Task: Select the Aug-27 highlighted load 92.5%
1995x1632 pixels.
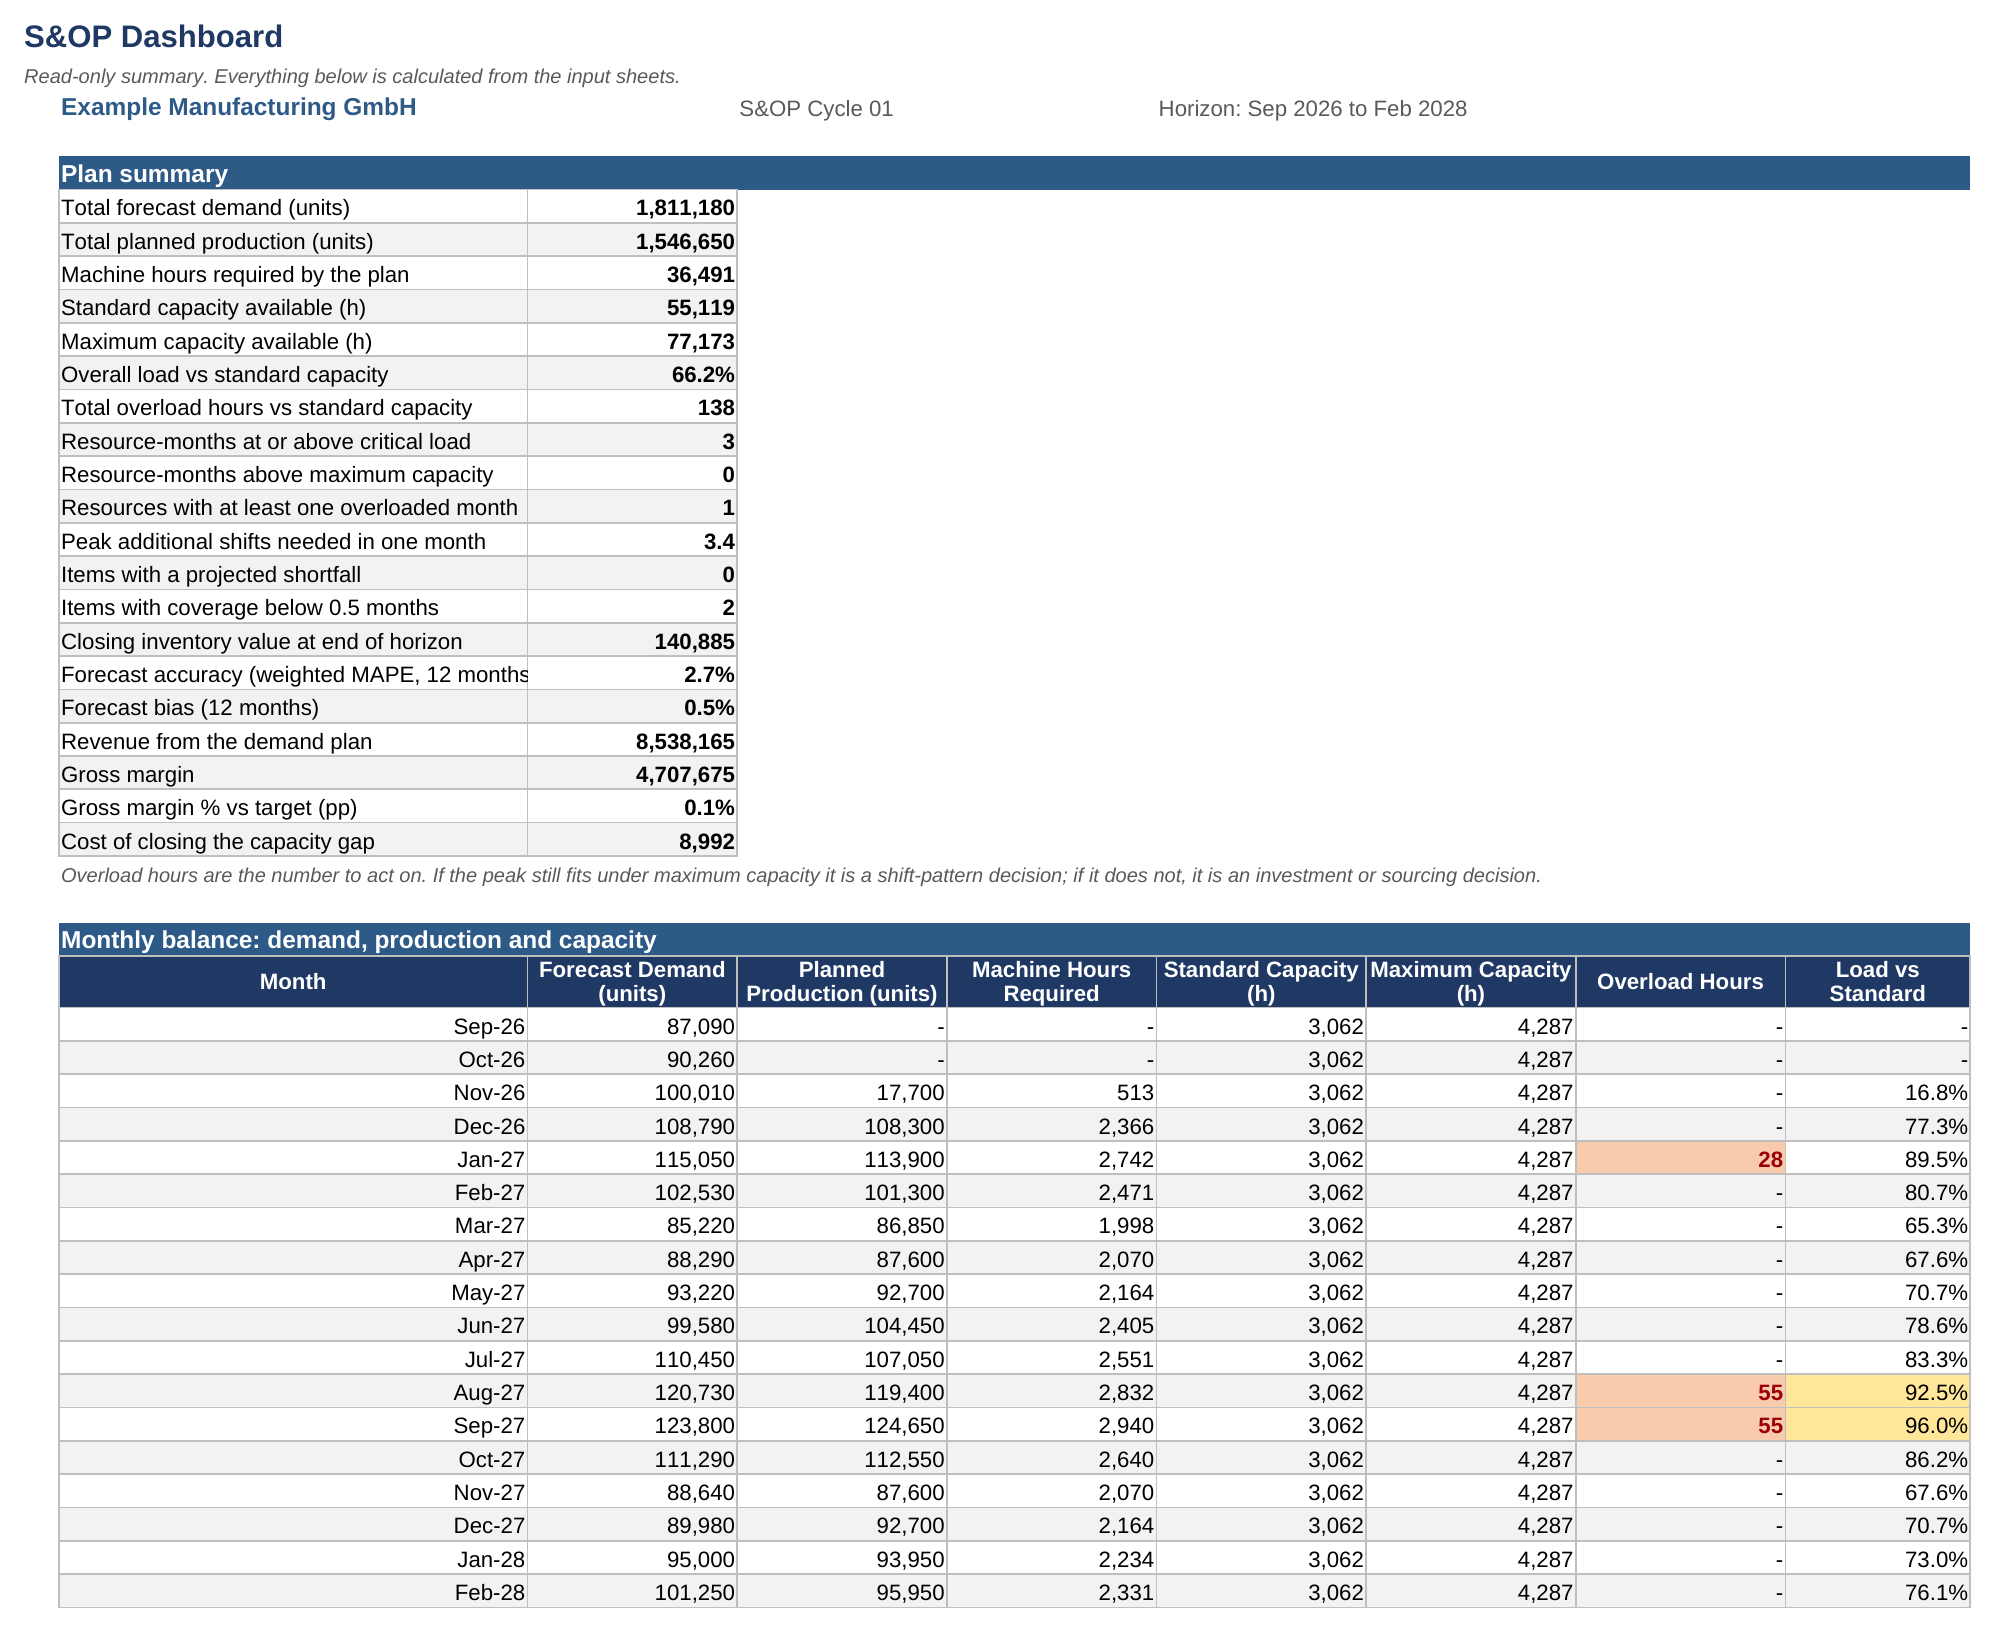Action: (1877, 1392)
